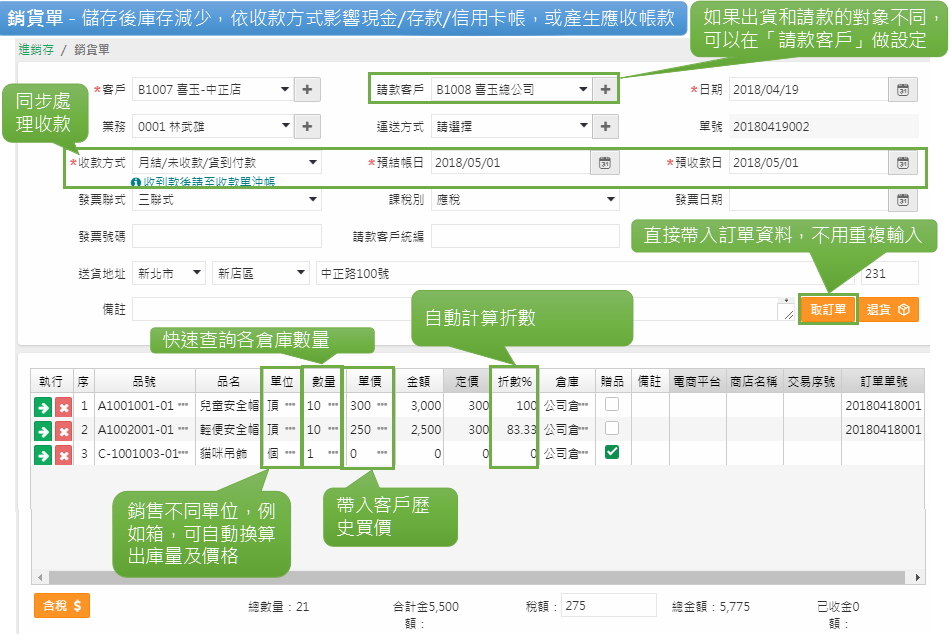Screen dimensions: 949x640
Task: Click the 訂單單號 column header
Action: (882, 381)
